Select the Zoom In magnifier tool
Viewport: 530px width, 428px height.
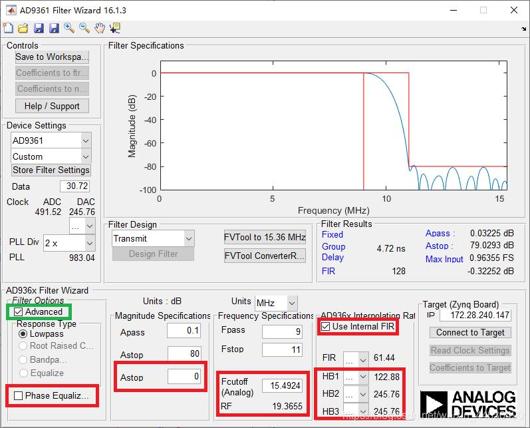(x=69, y=28)
